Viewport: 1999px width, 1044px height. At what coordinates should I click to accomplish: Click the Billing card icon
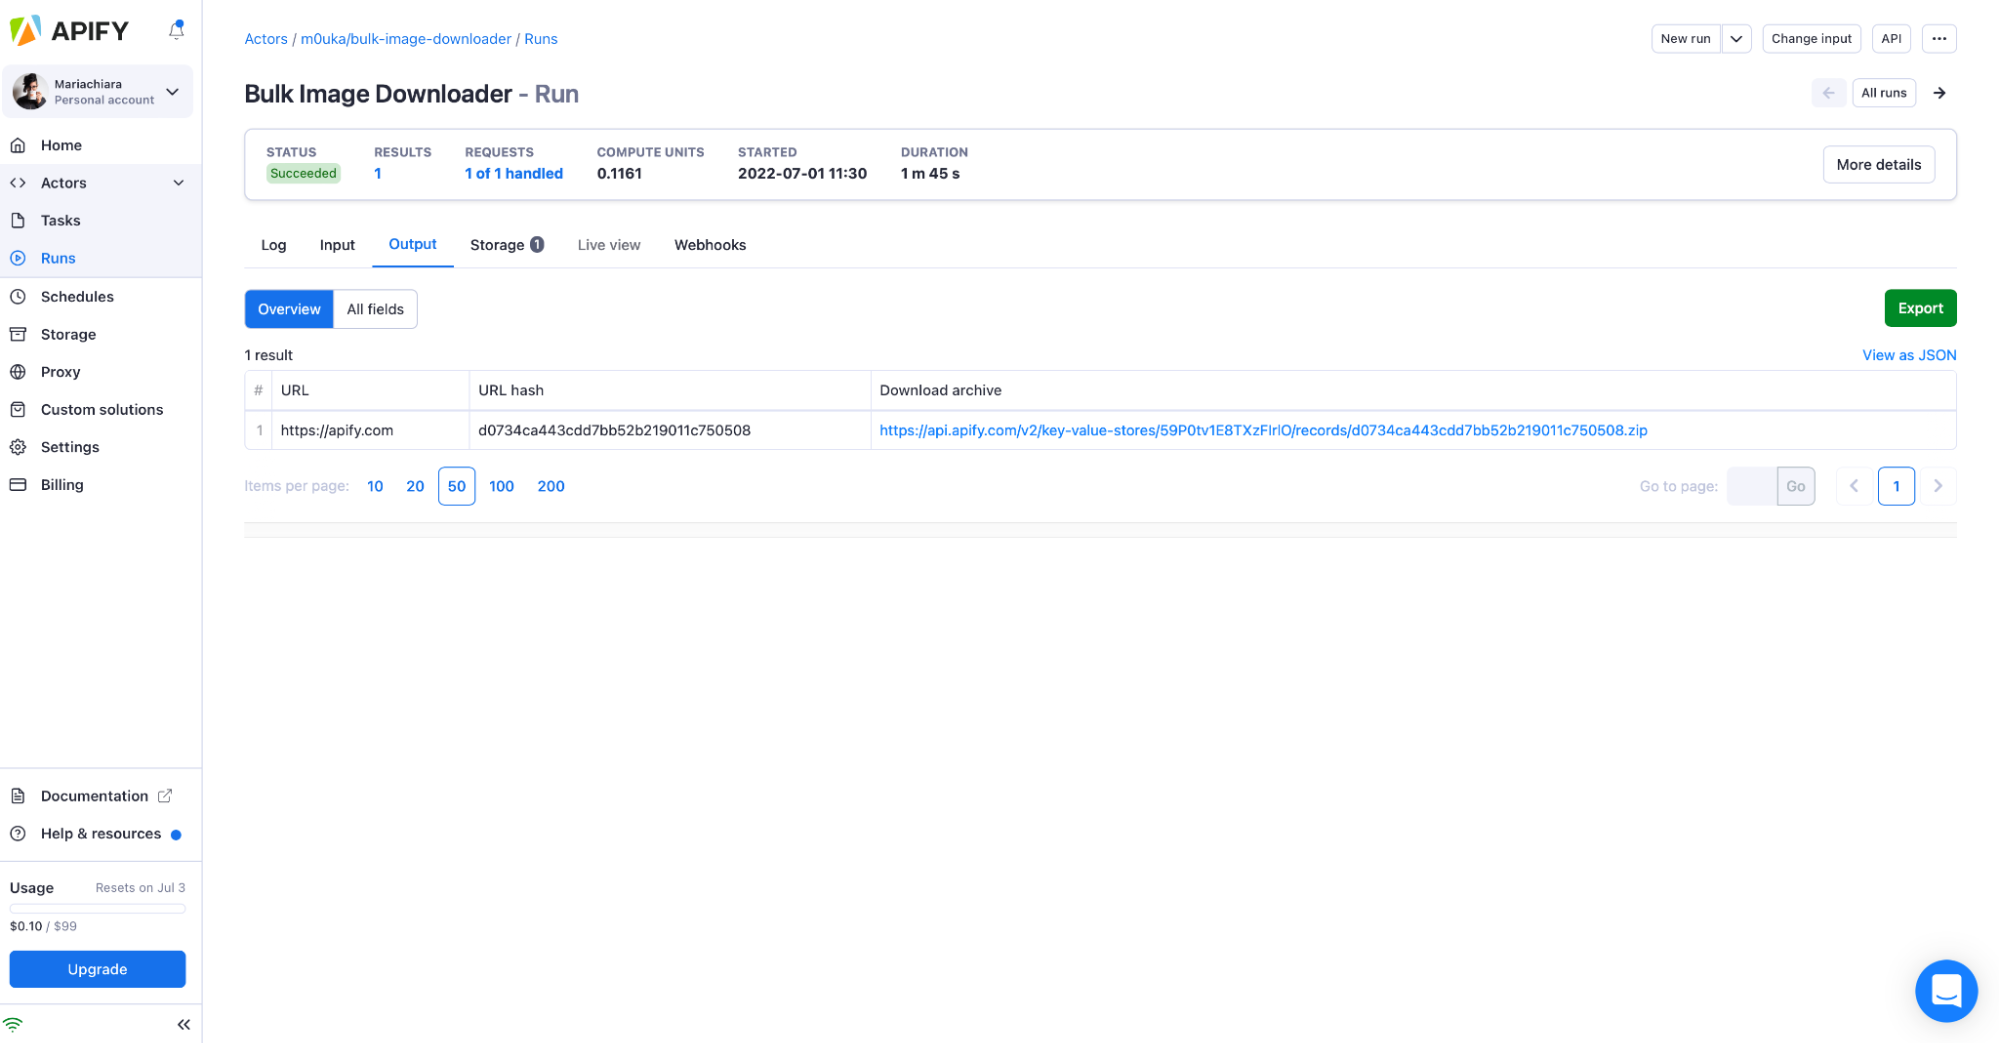[18, 485]
